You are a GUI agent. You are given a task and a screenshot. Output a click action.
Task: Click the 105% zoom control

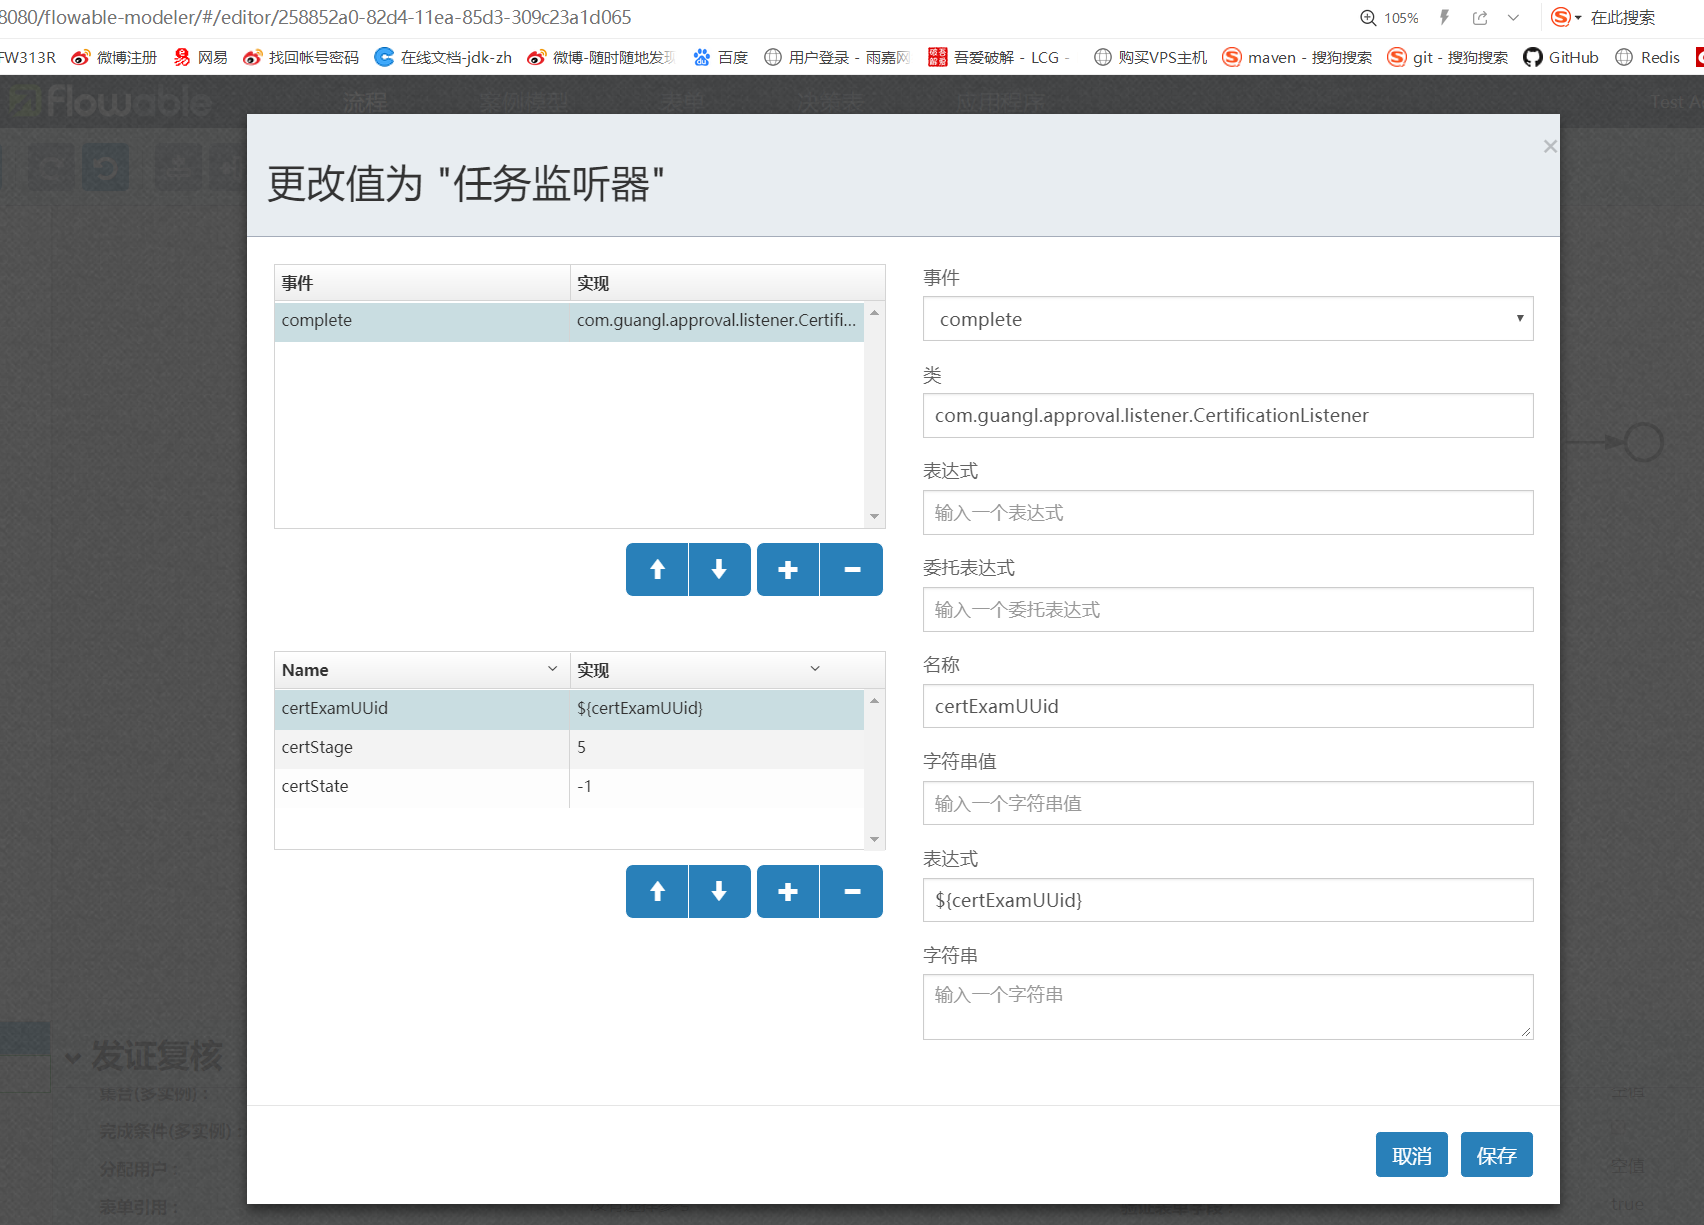[1390, 17]
